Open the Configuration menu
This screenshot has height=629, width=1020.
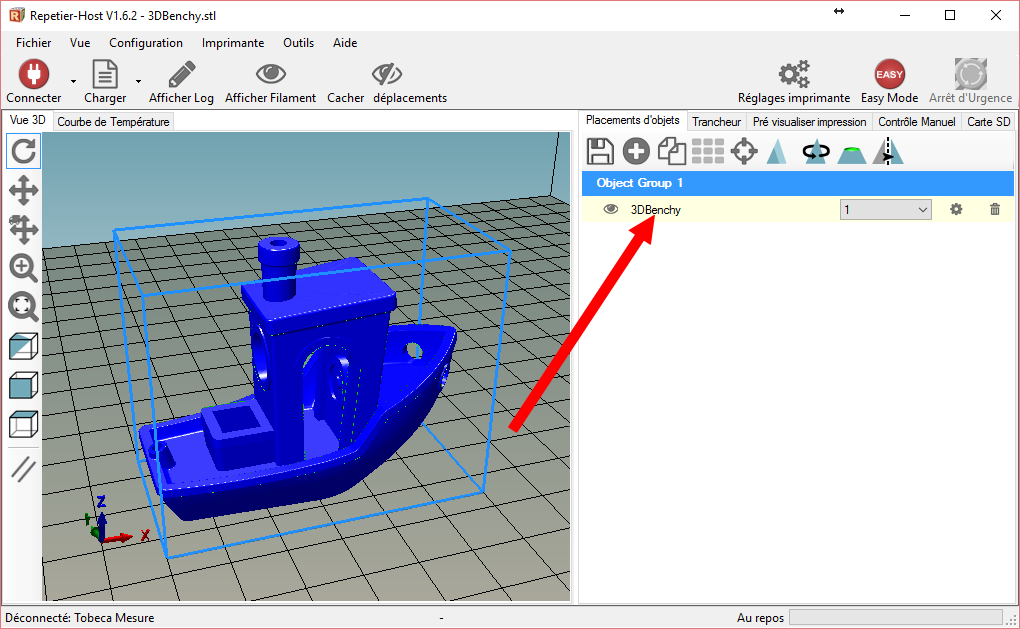coord(146,43)
